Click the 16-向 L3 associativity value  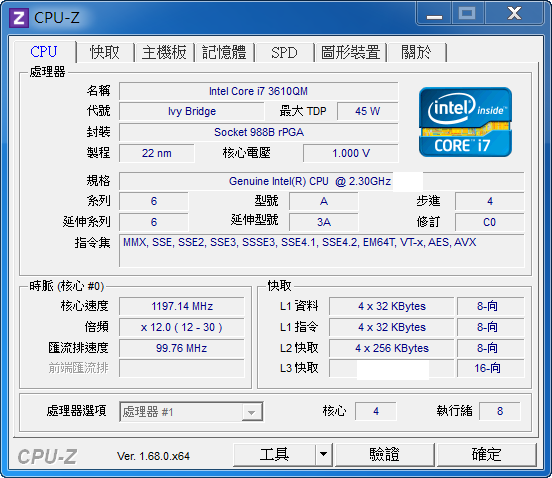(x=490, y=369)
